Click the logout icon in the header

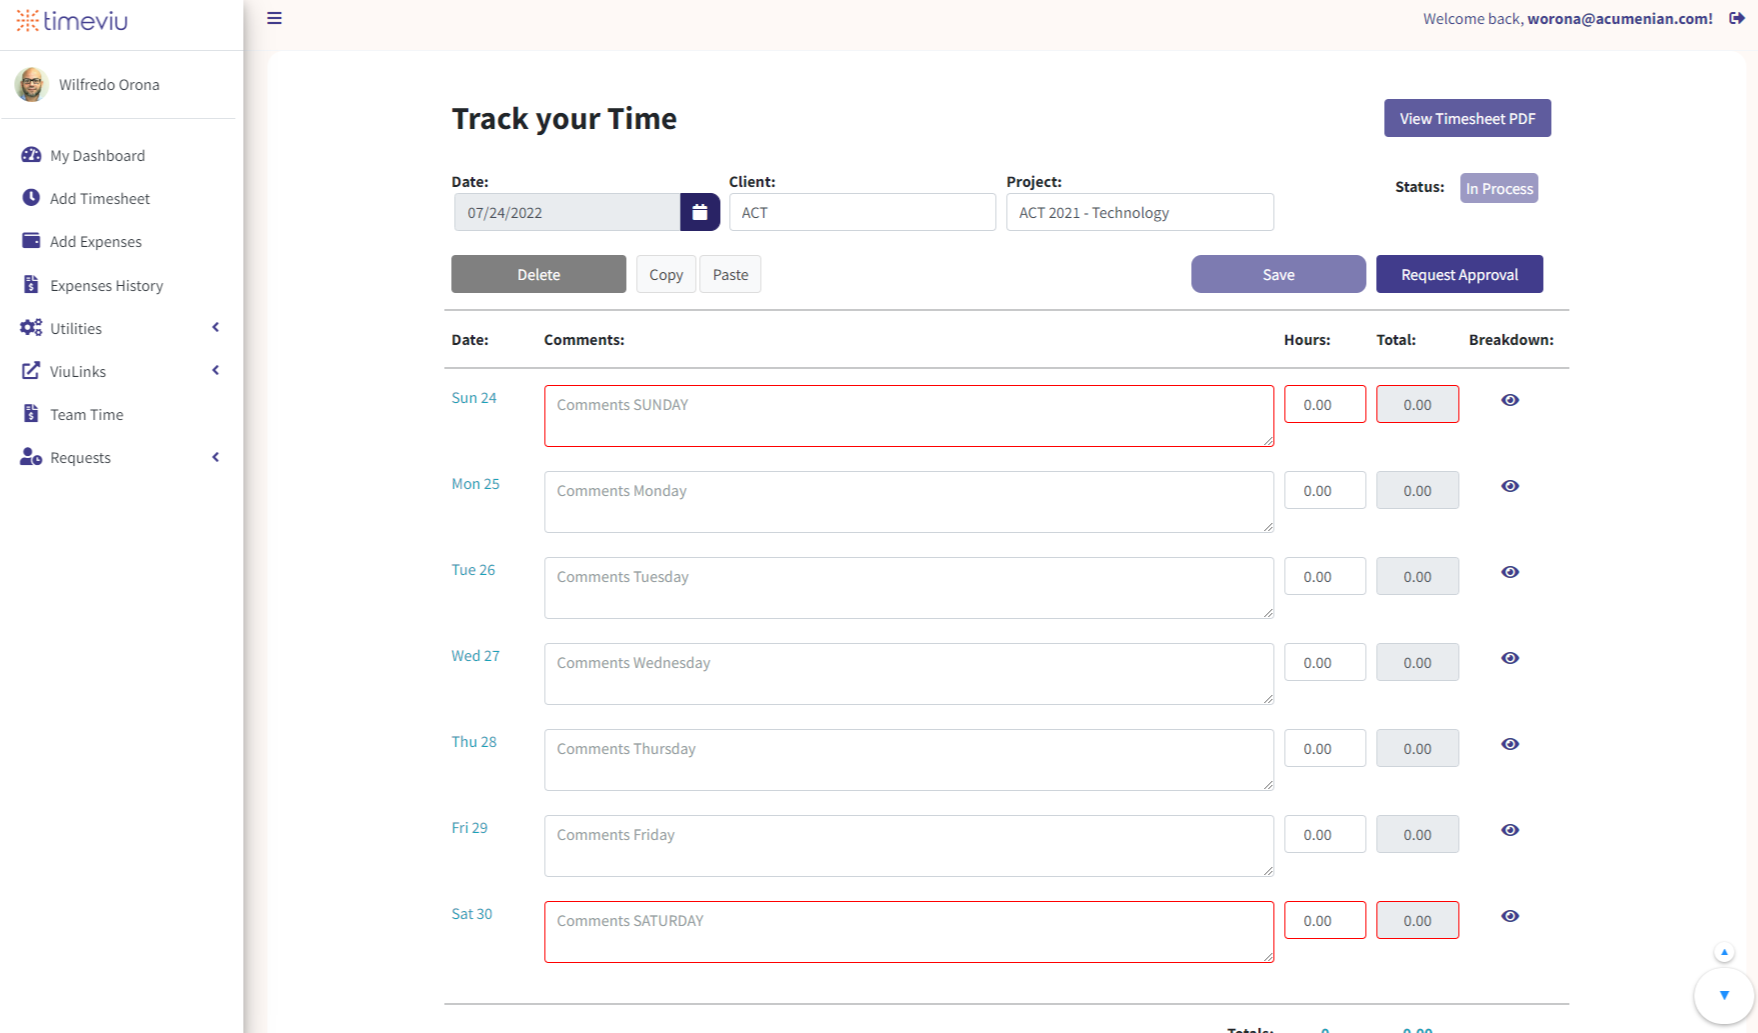(x=1736, y=19)
